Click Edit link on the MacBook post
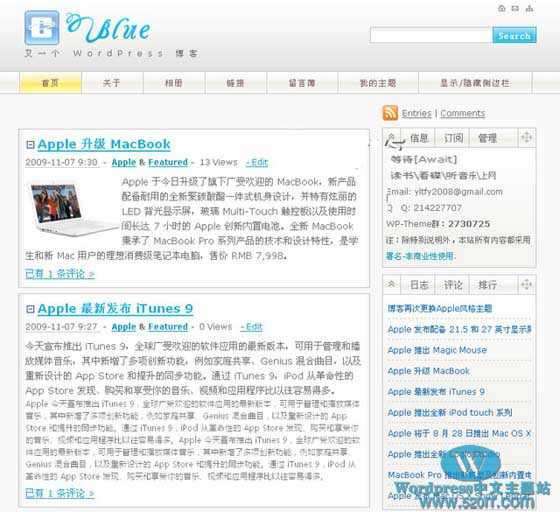 point(257,162)
